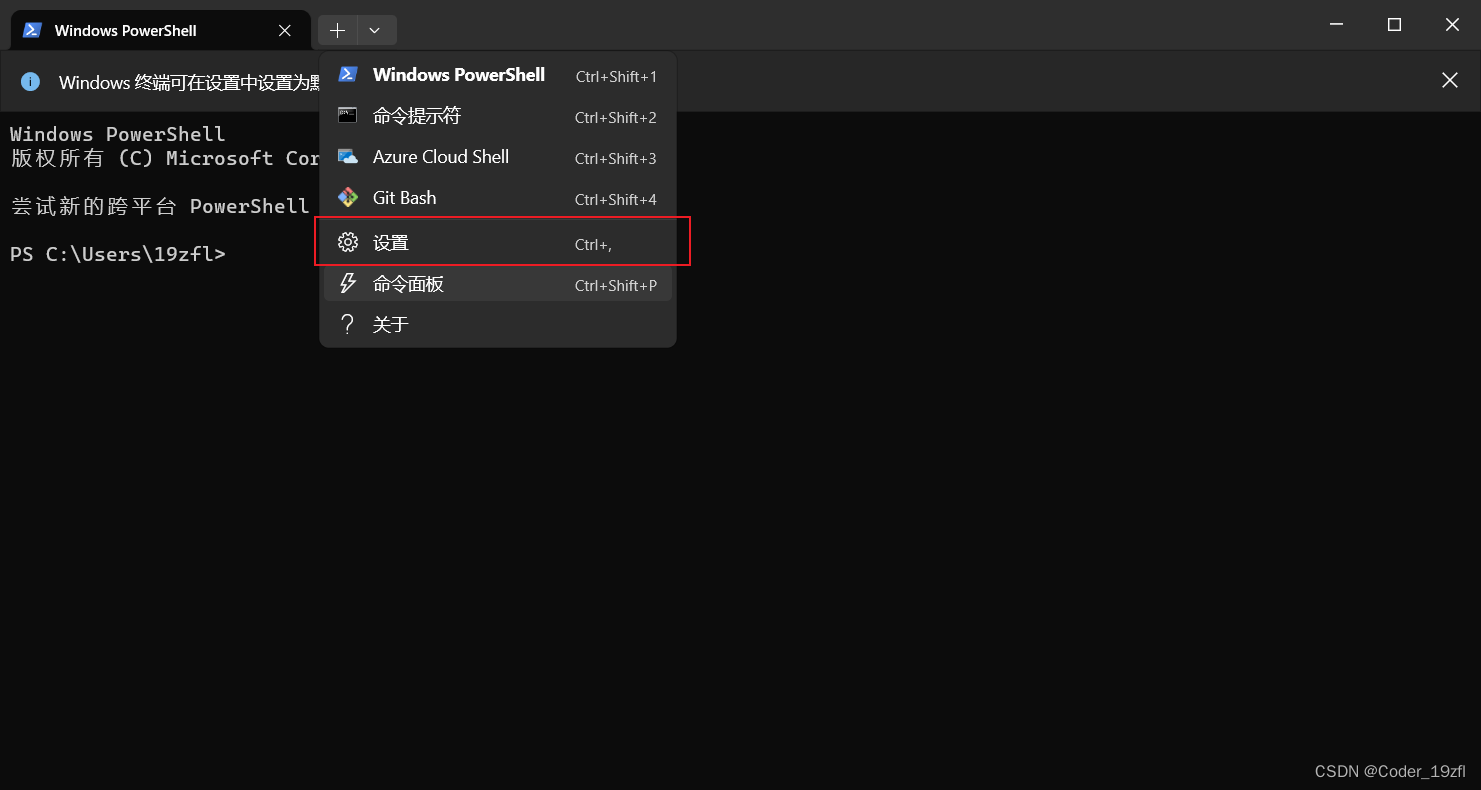Open 命令面板 via the lightning bolt icon
The width and height of the screenshot is (1481, 790).
click(x=348, y=283)
